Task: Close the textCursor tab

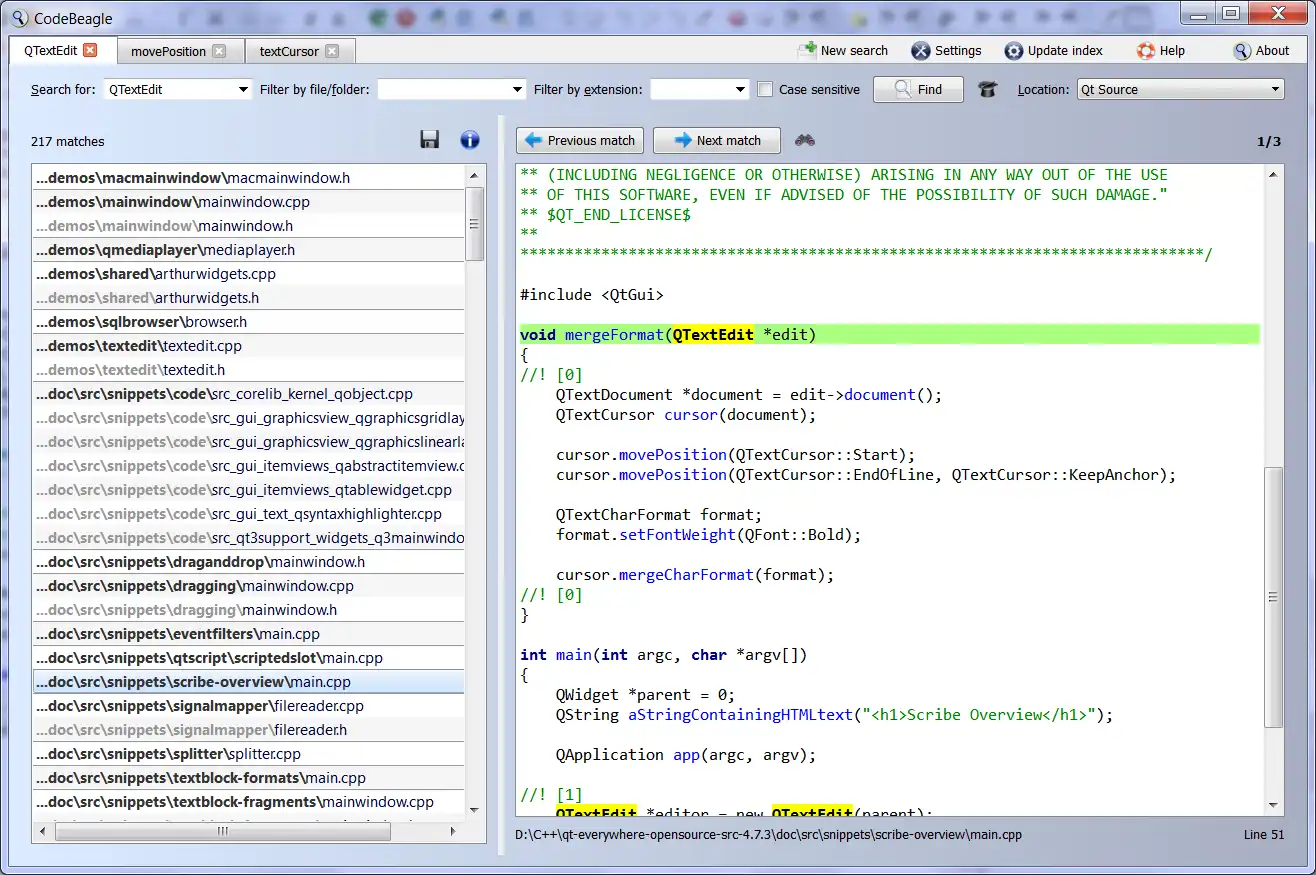Action: (332, 51)
